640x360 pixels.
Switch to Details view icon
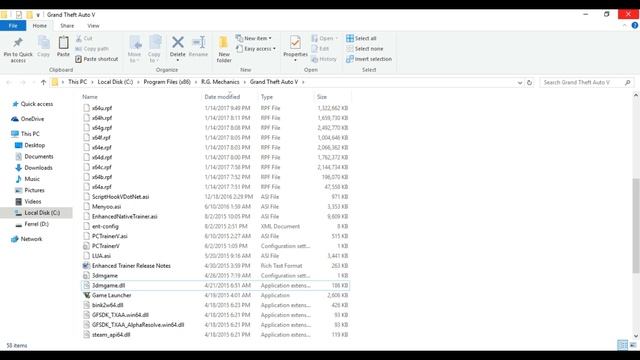pos(622,345)
